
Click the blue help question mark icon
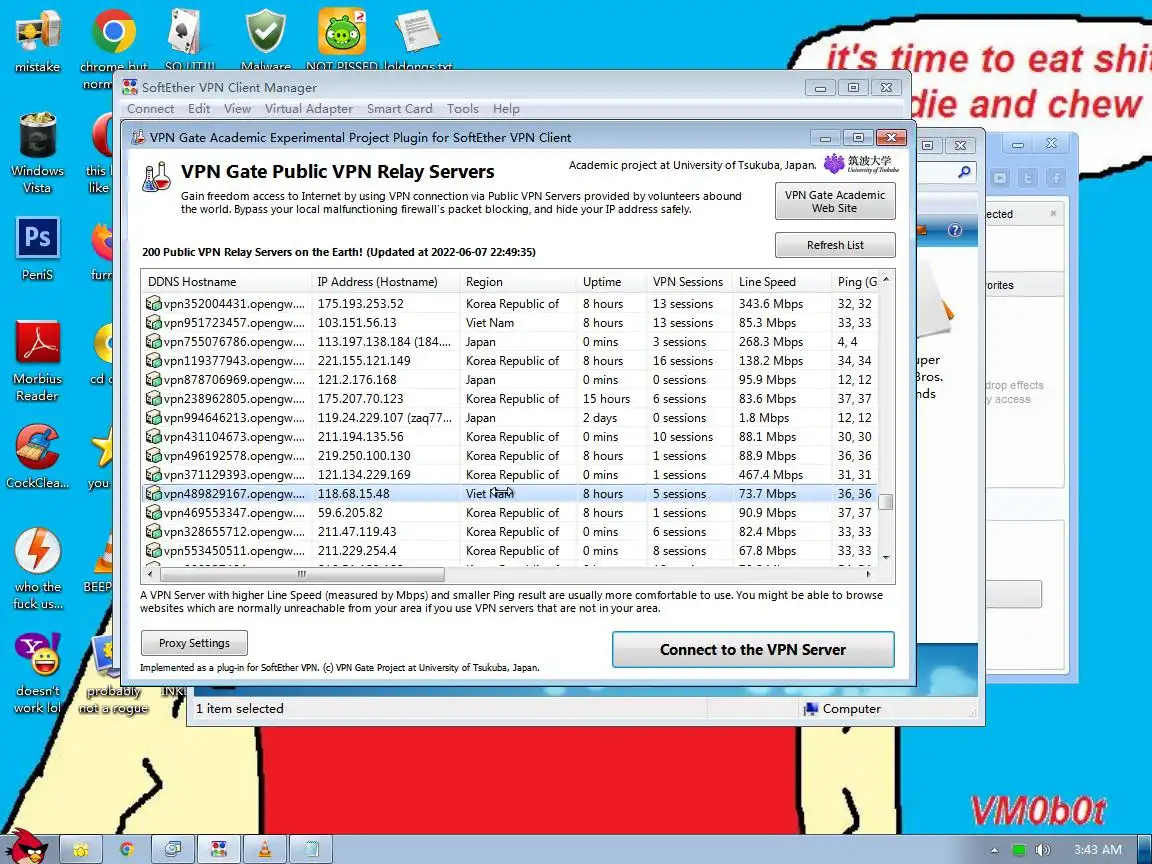click(x=954, y=230)
